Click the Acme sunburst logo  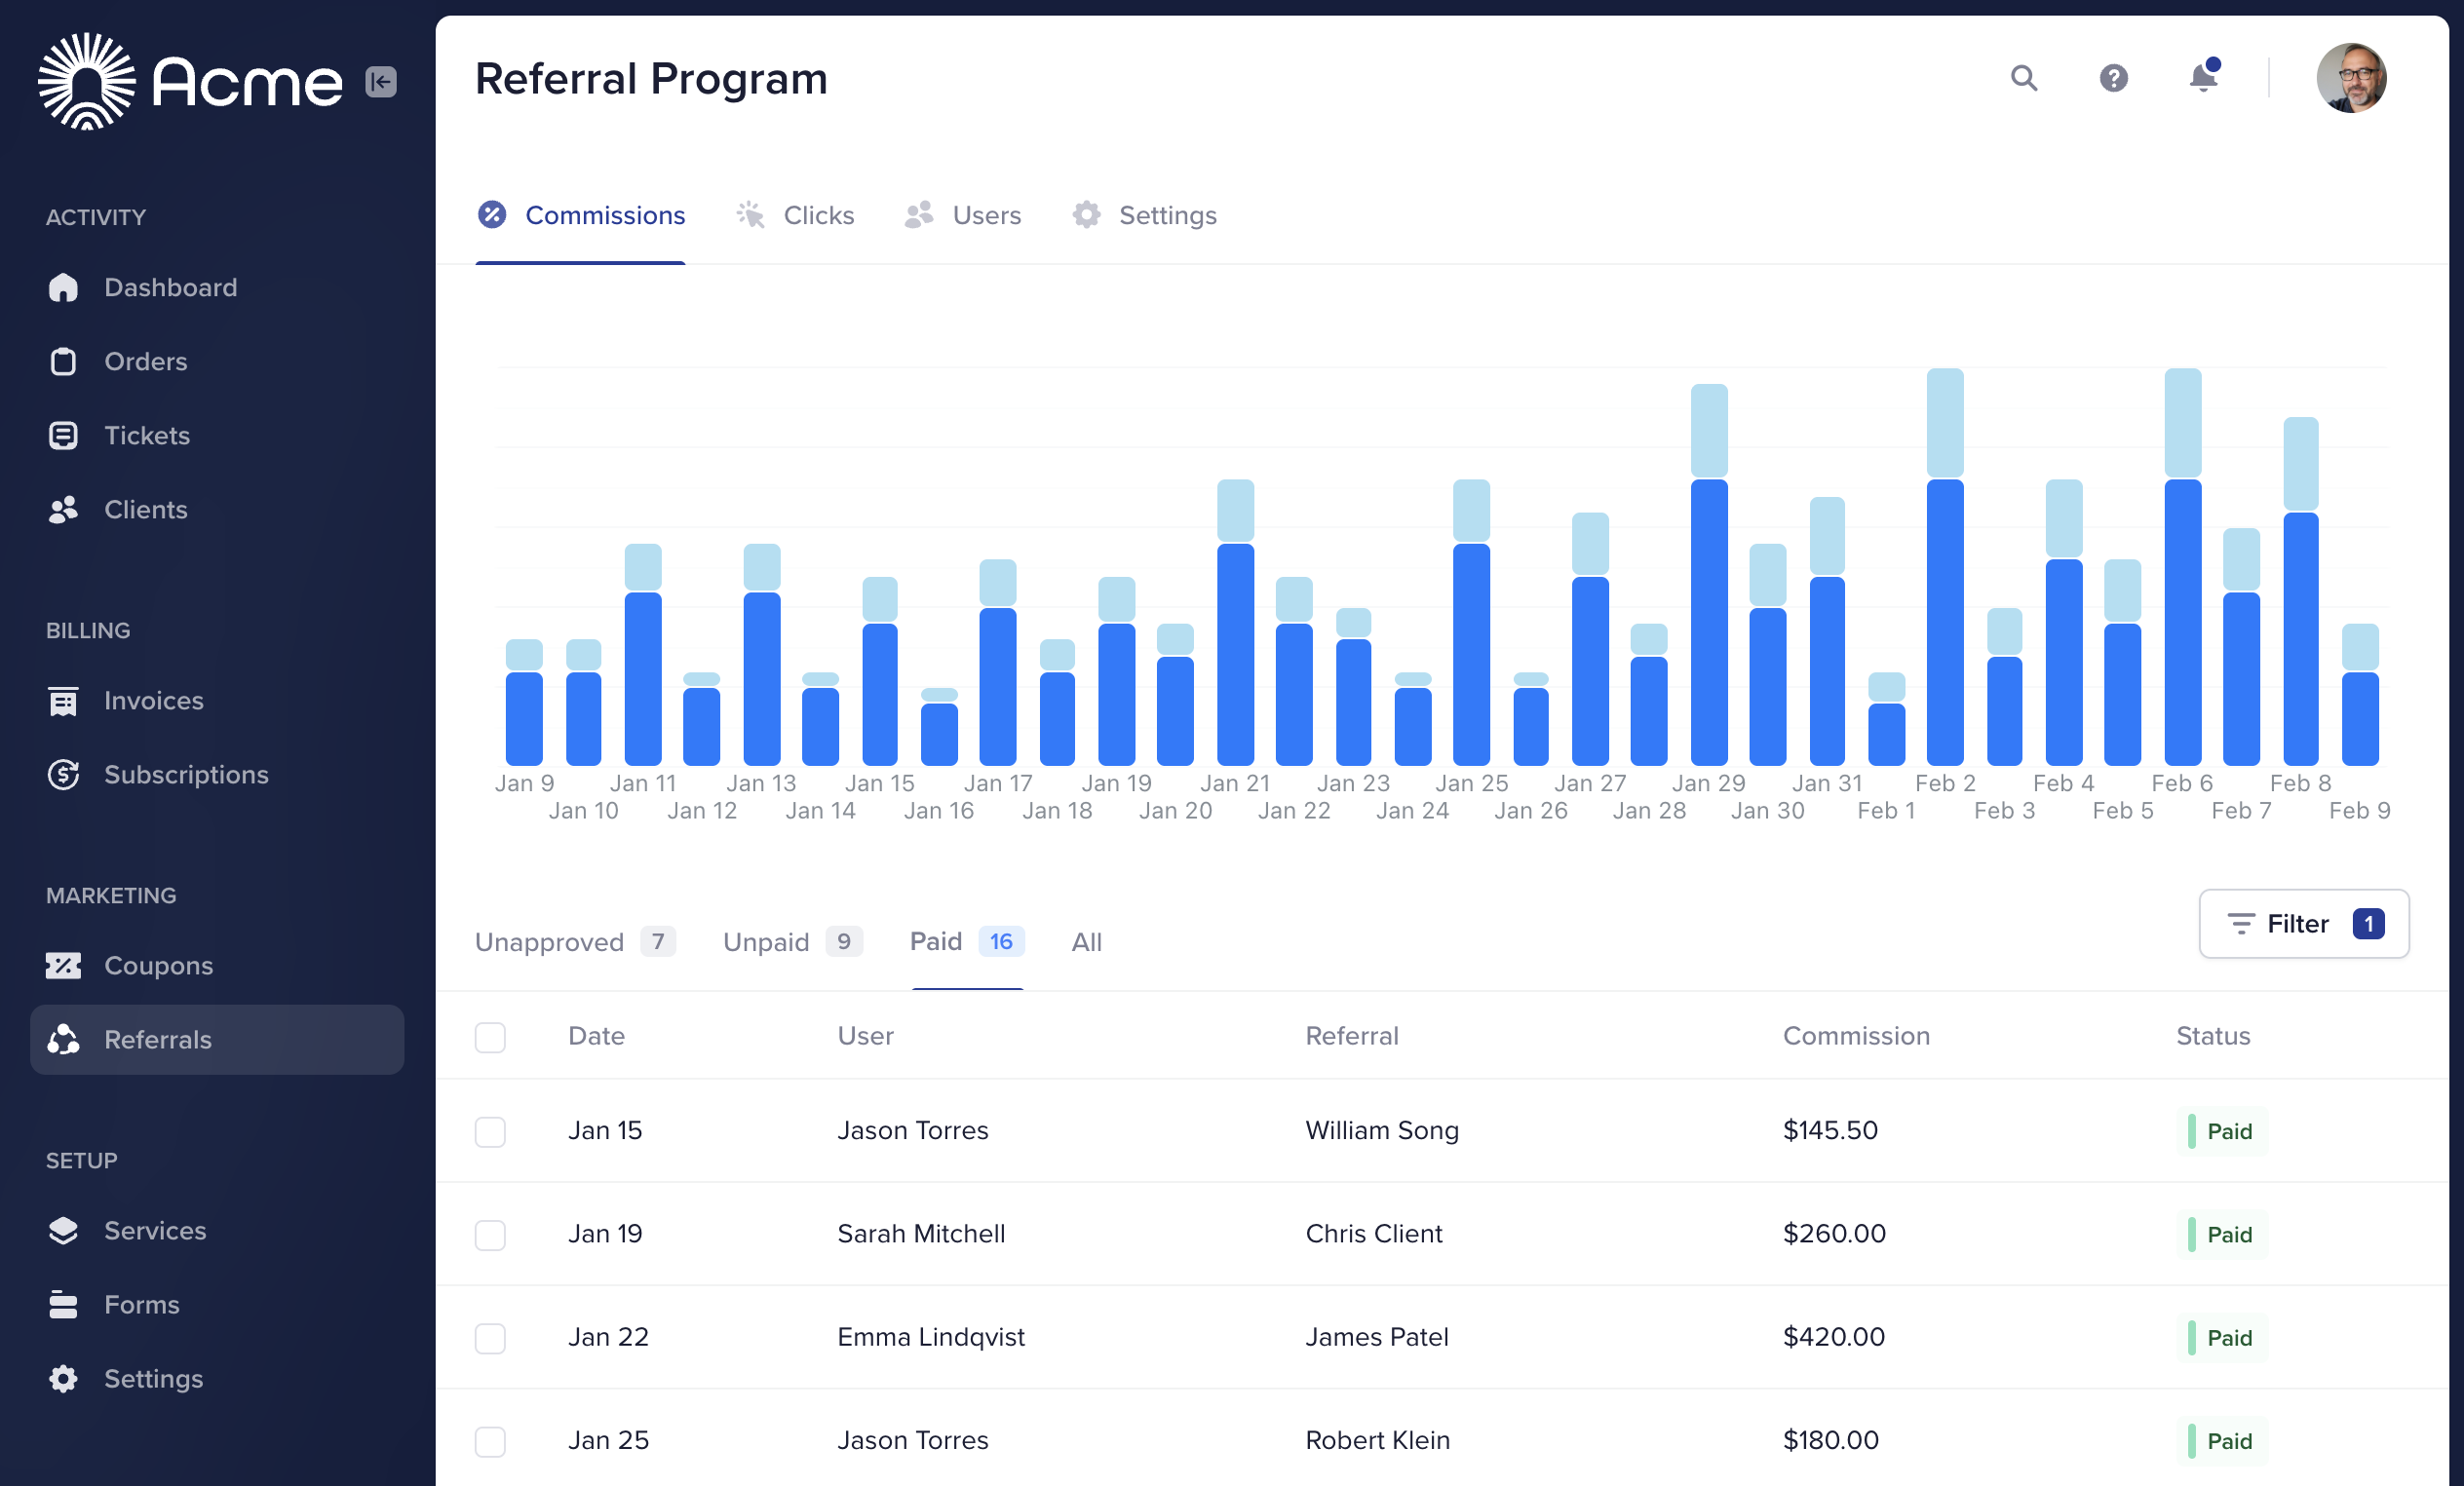click(87, 81)
